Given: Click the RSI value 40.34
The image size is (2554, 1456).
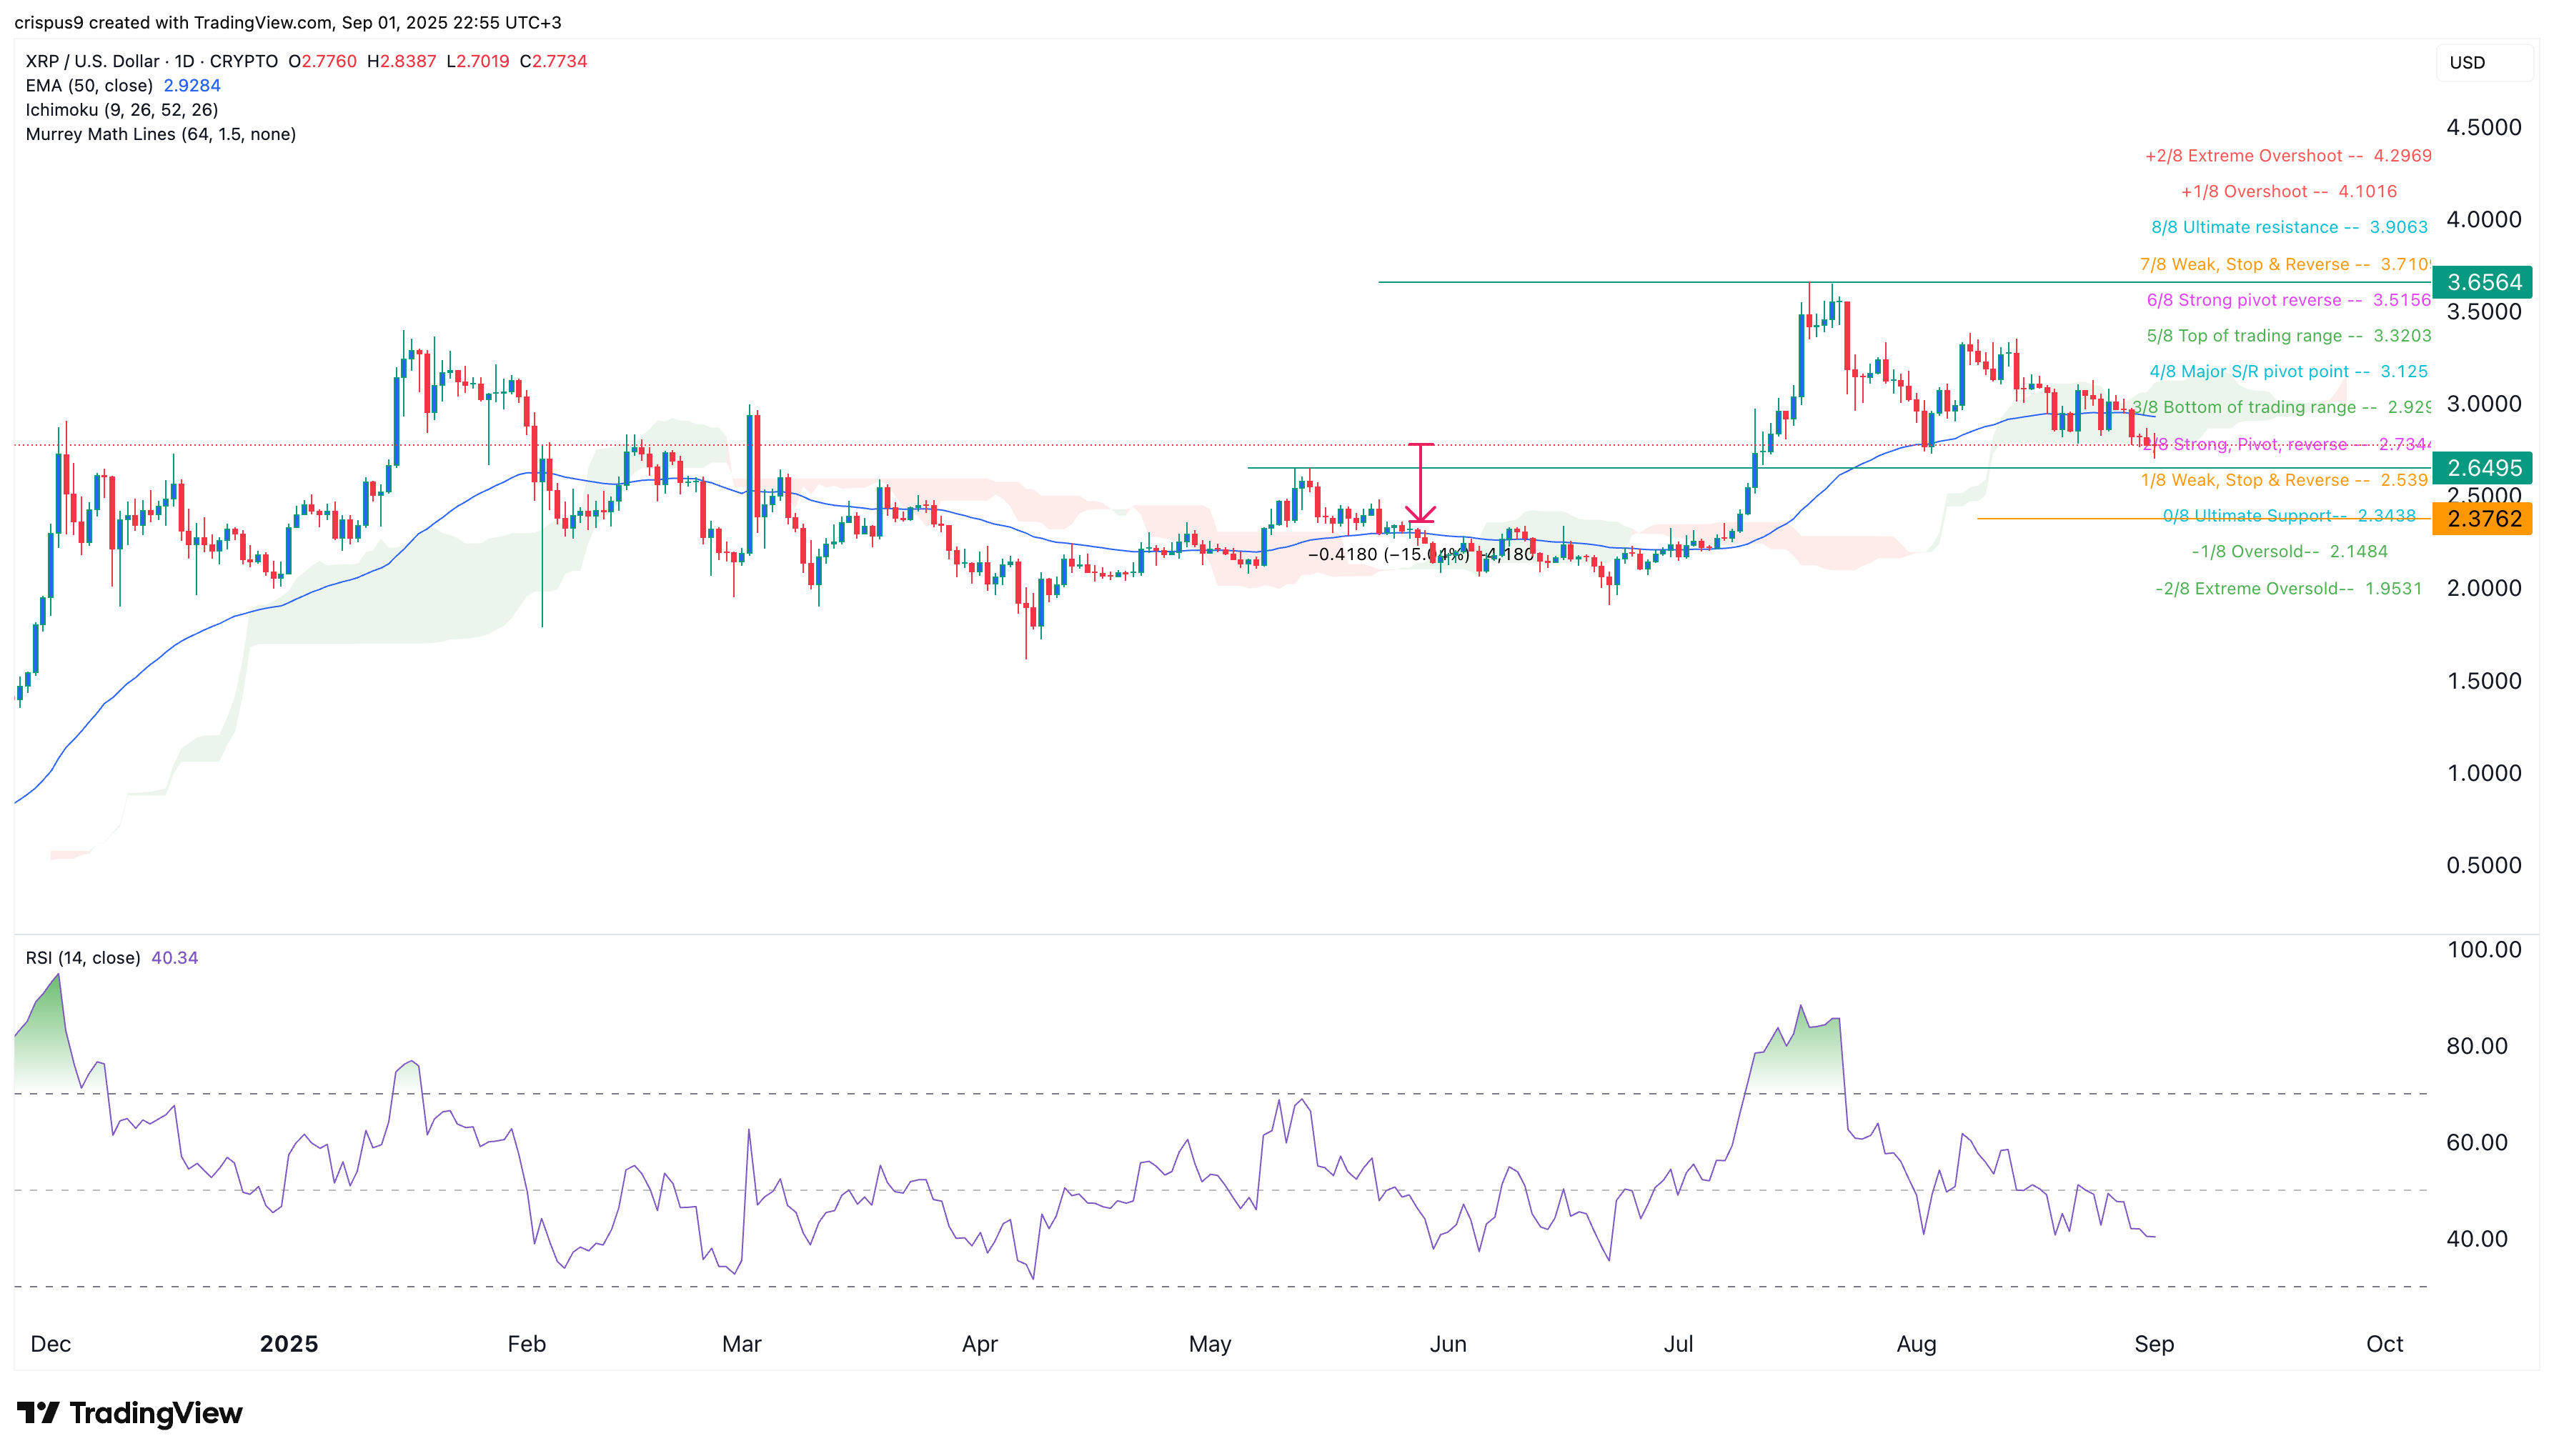Looking at the screenshot, I should click(174, 958).
